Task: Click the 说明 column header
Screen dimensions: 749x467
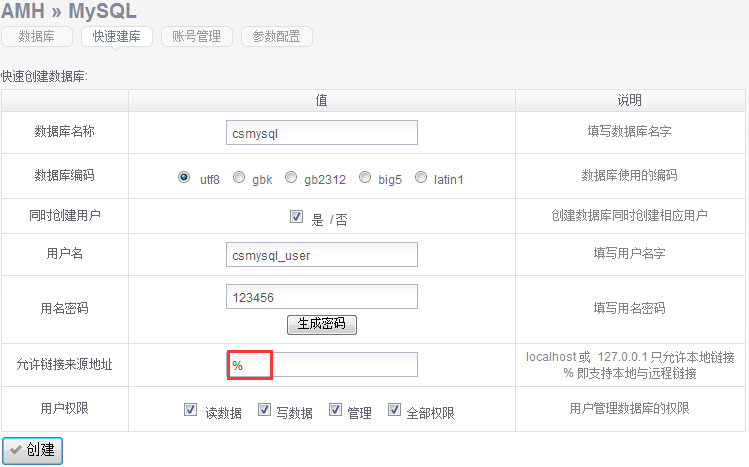Action: coord(630,100)
